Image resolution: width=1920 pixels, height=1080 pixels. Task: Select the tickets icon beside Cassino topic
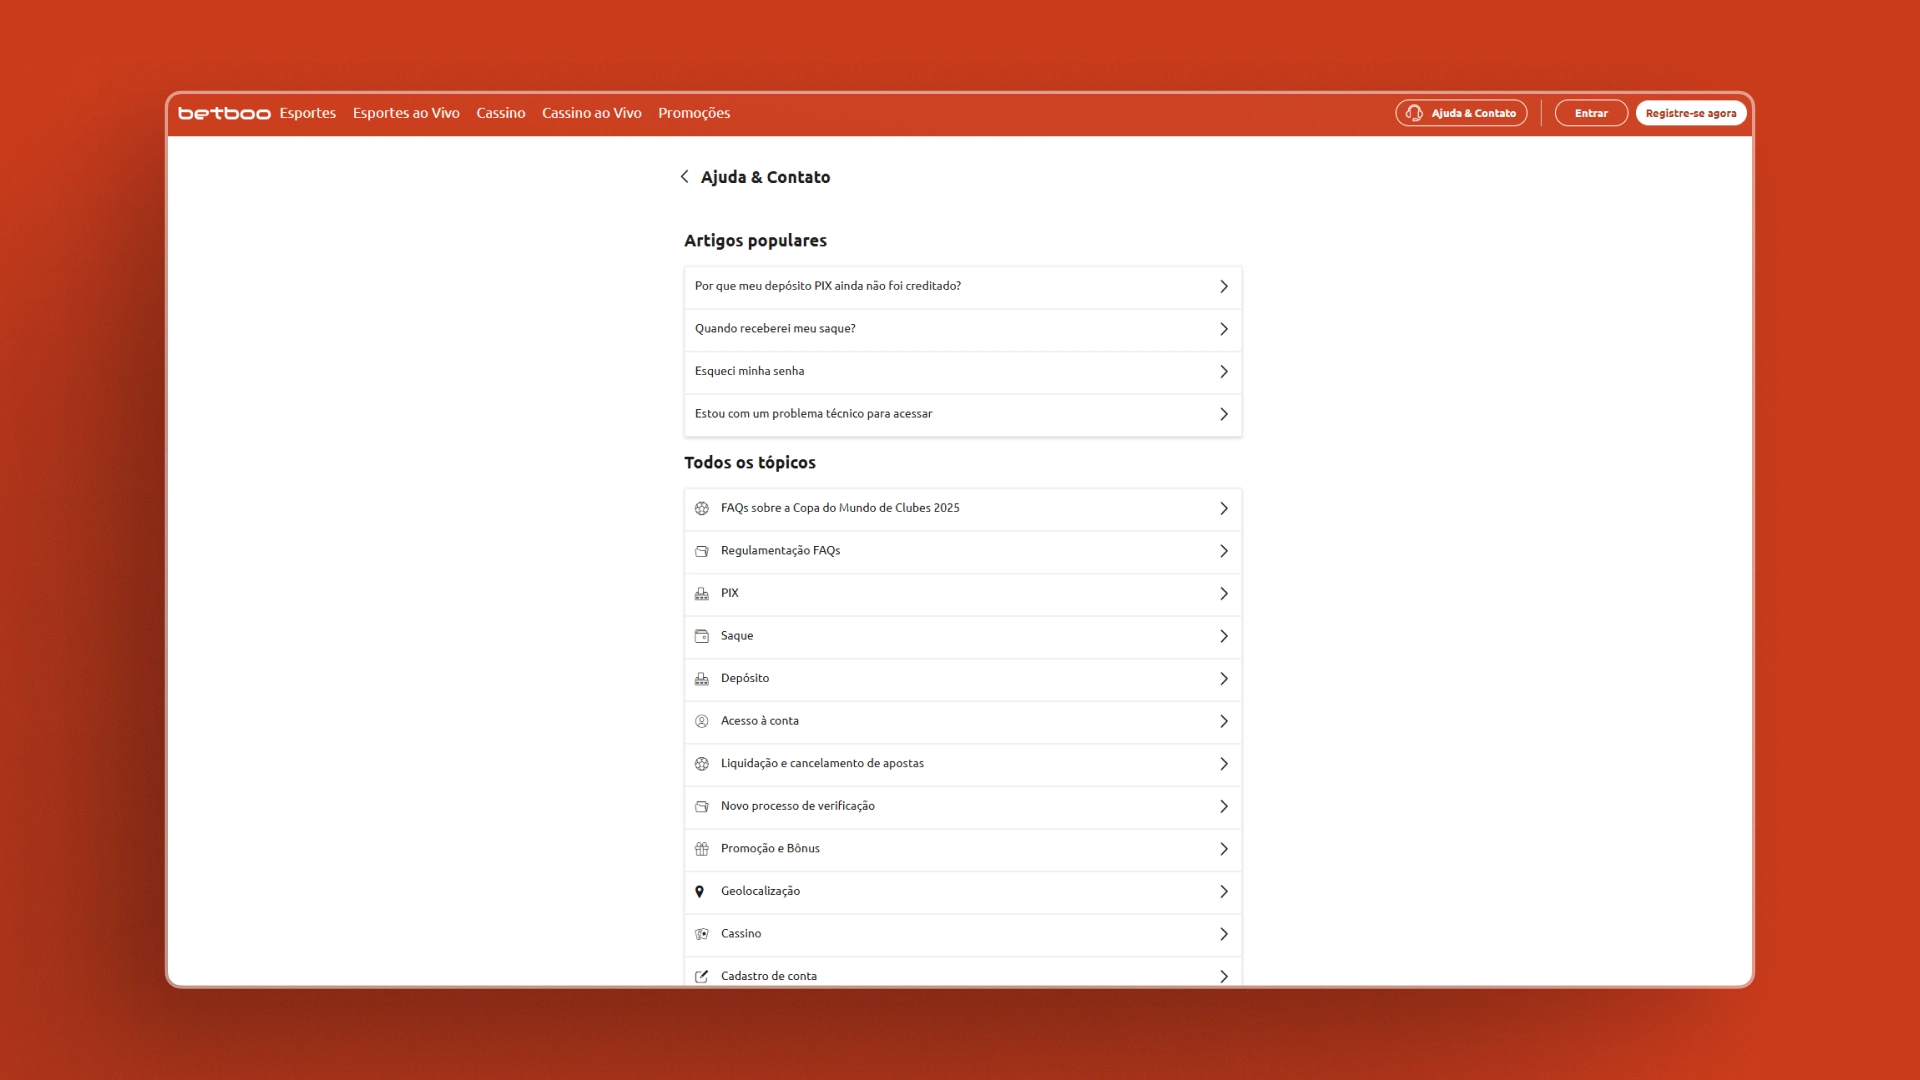point(703,934)
